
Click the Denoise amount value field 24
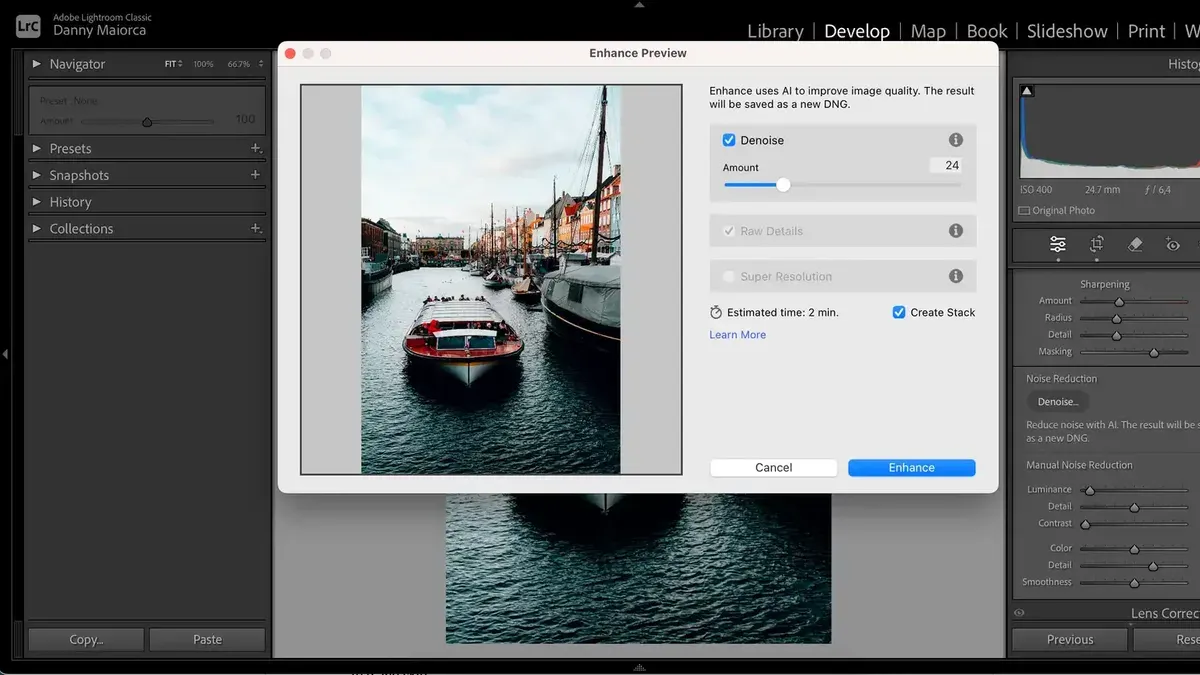click(945, 165)
